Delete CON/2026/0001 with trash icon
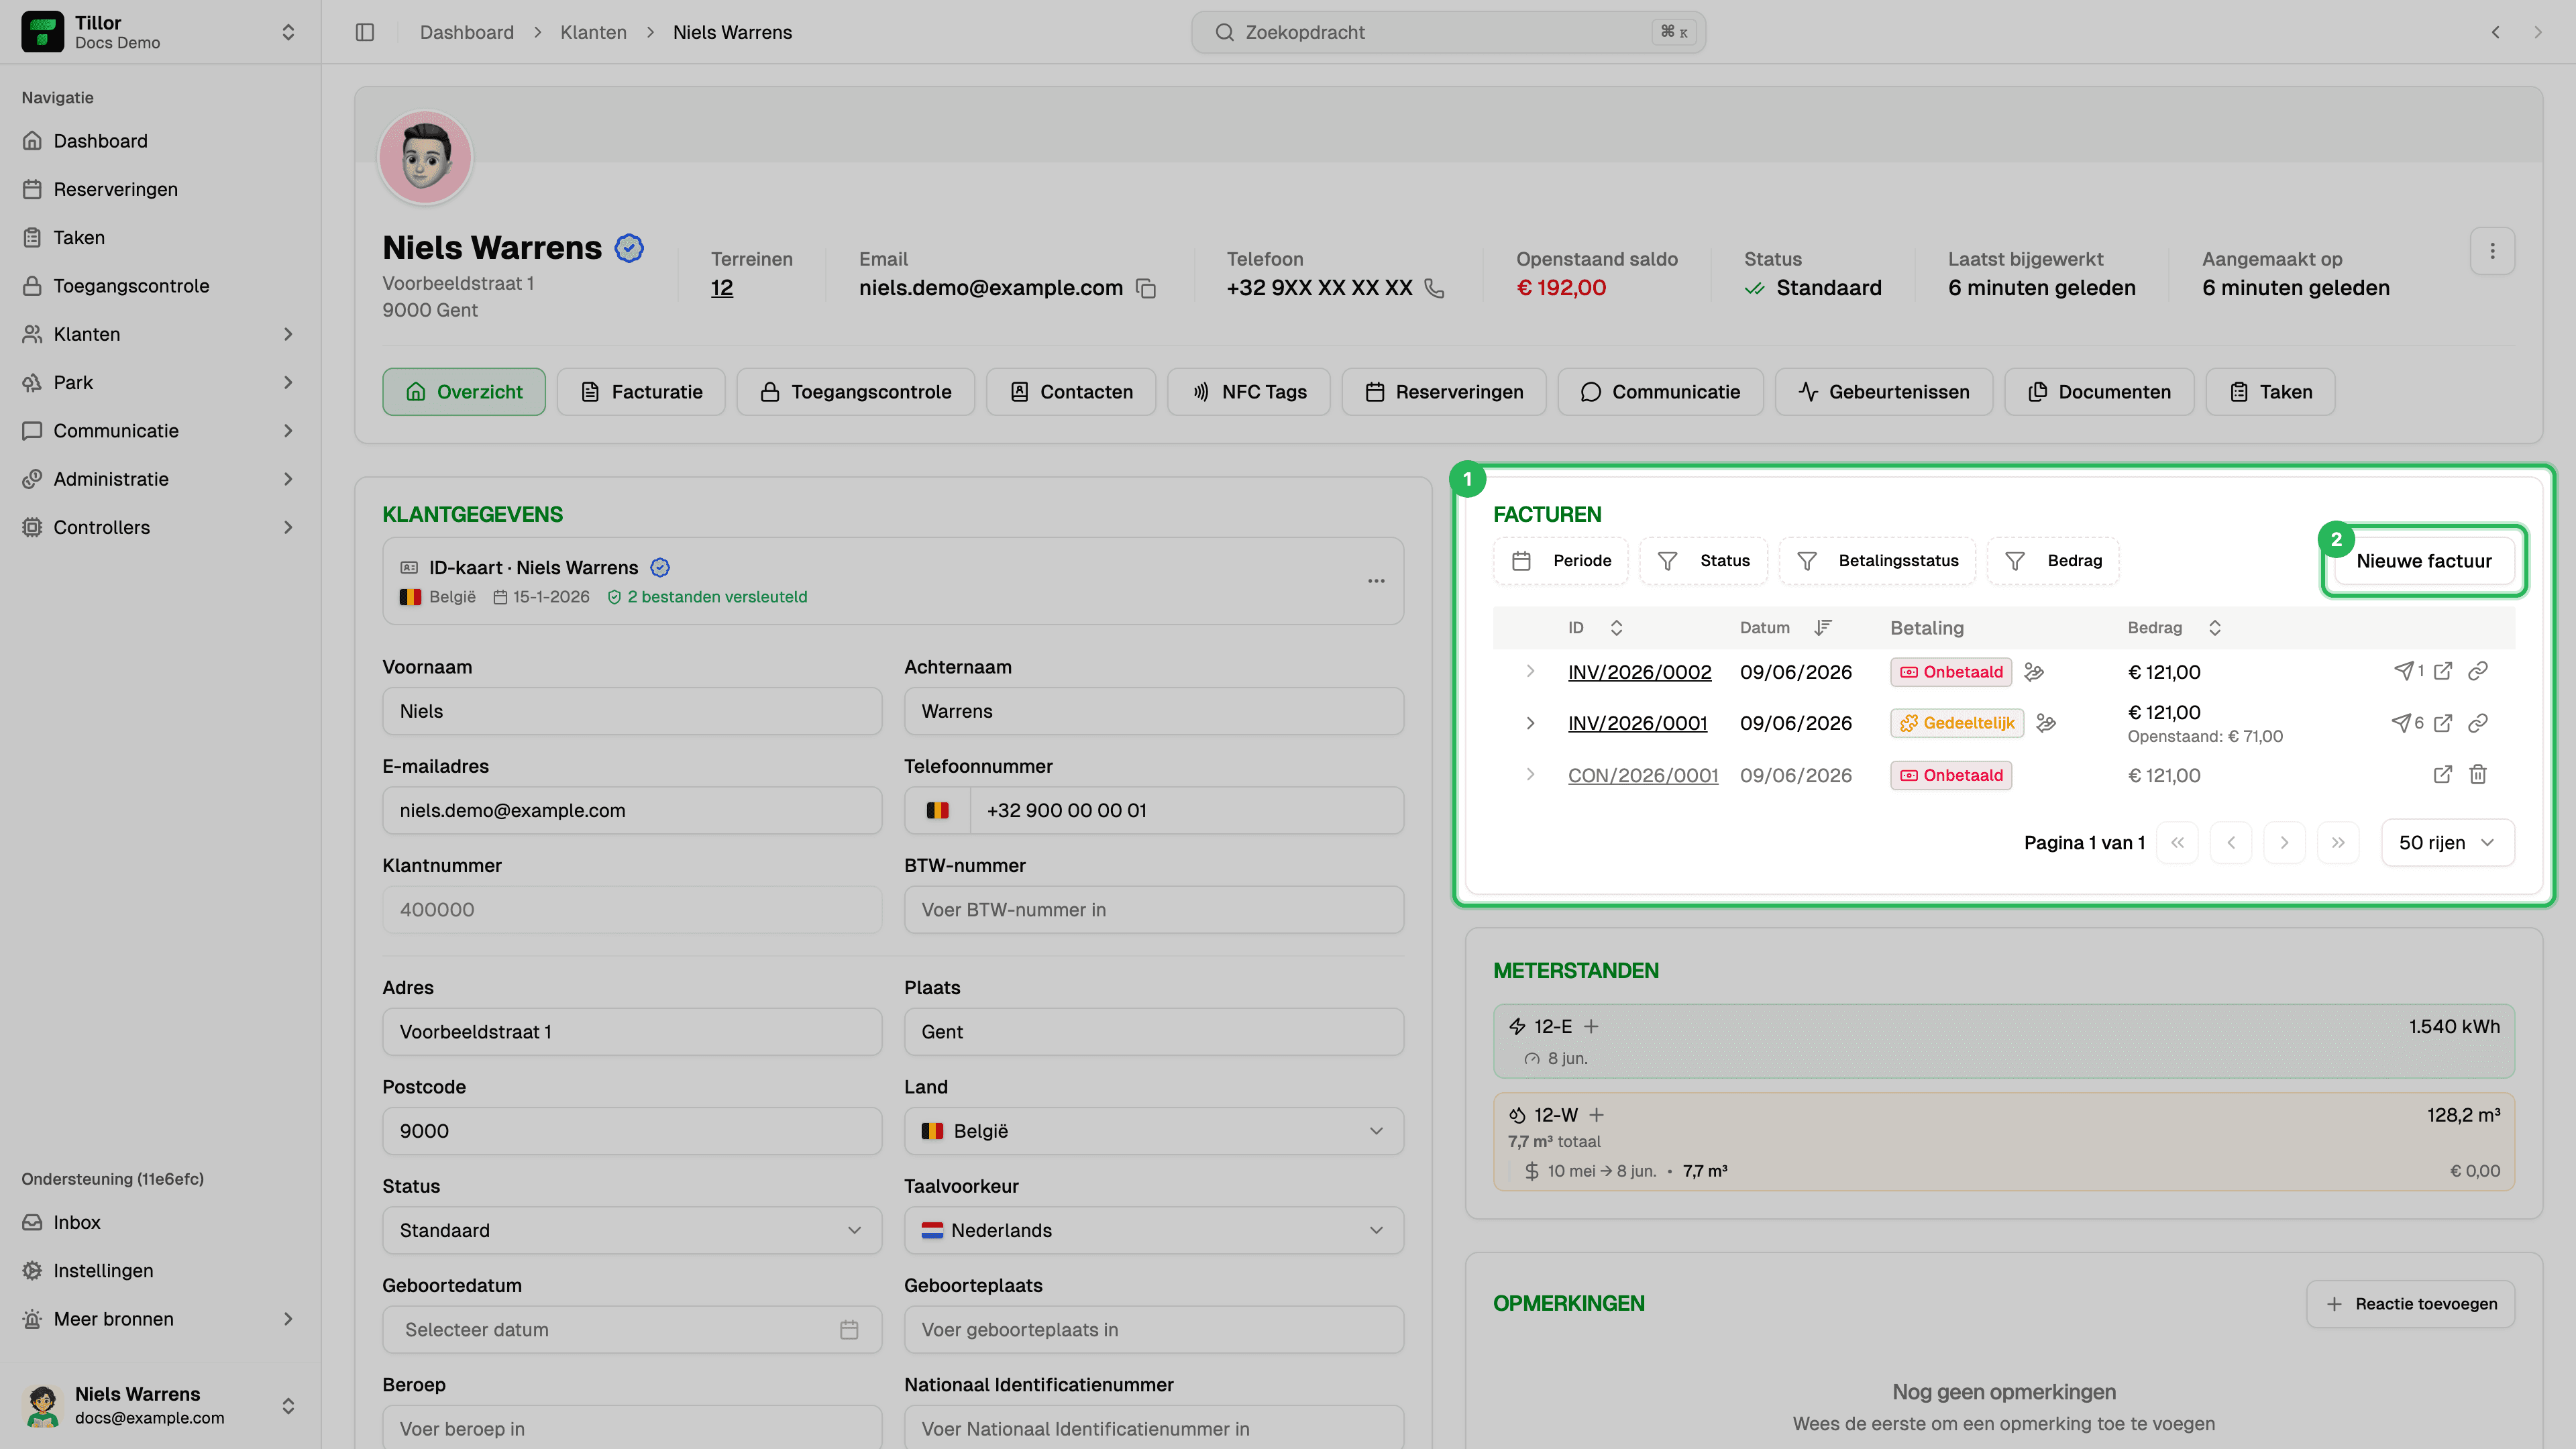Screen dimensions: 2576x1449 coord(2477,774)
